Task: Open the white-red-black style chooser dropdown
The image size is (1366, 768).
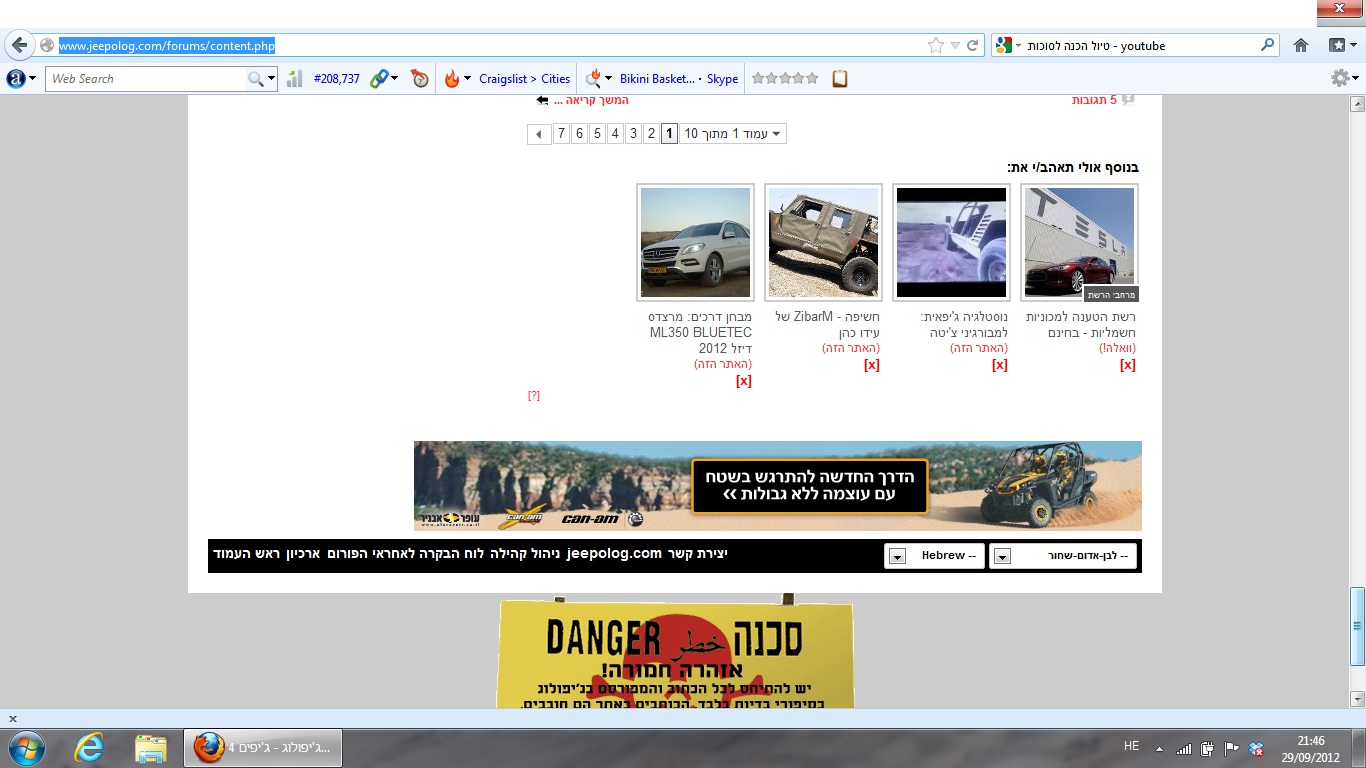Action: pyautogui.click(x=1002, y=556)
